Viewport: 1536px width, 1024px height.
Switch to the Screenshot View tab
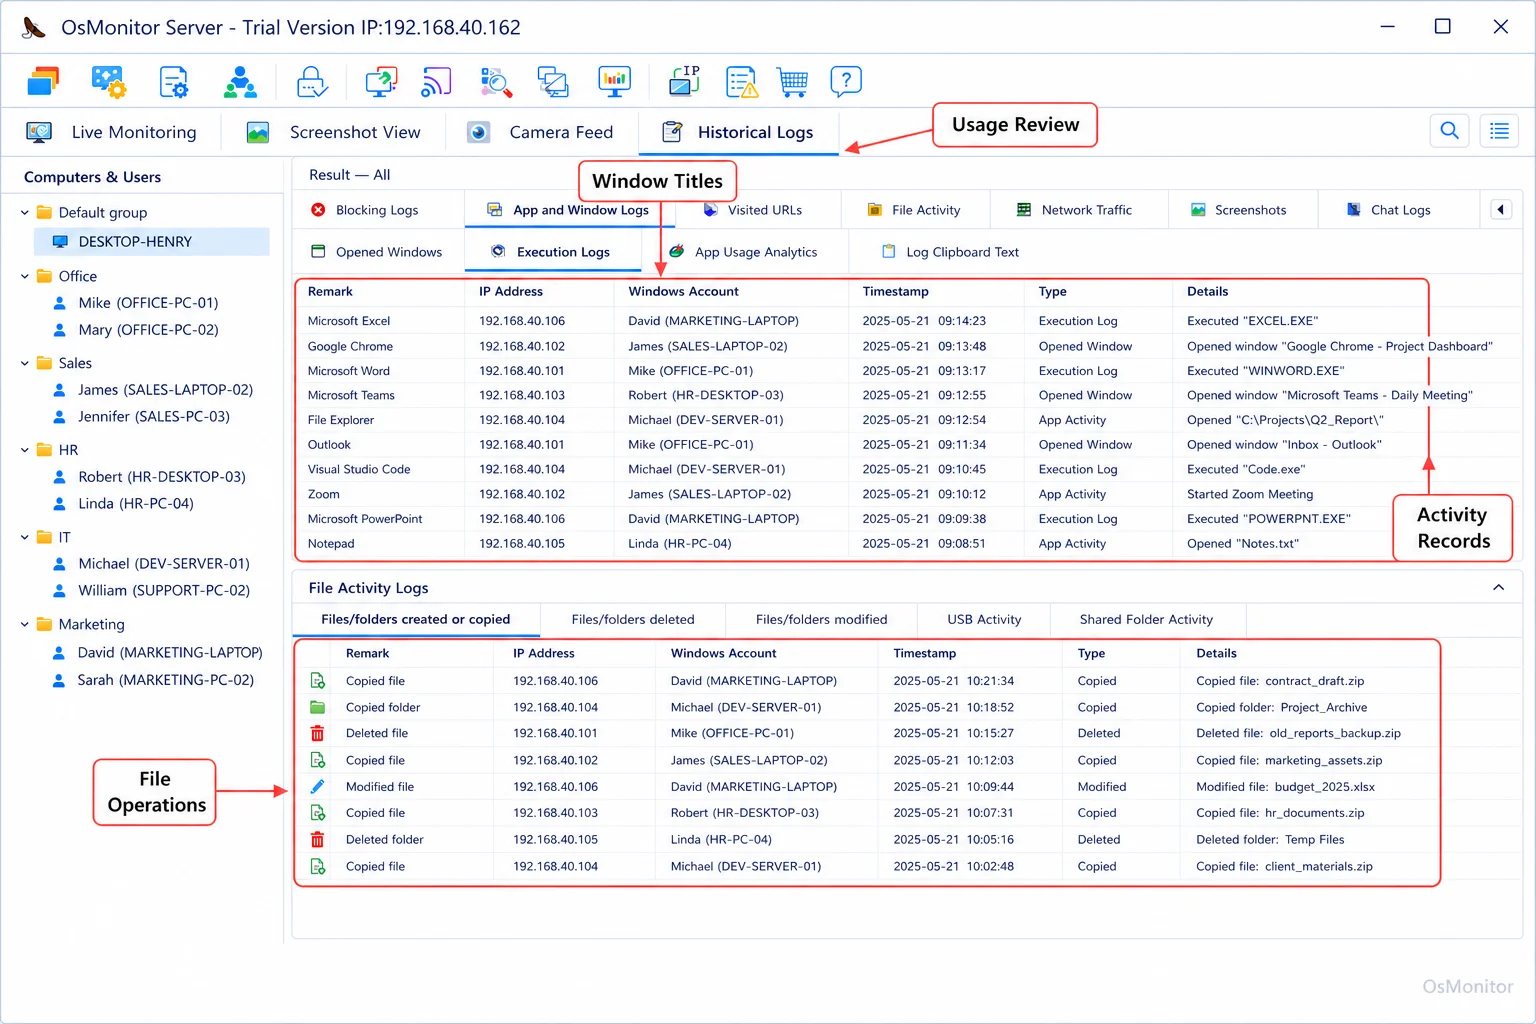pos(333,132)
